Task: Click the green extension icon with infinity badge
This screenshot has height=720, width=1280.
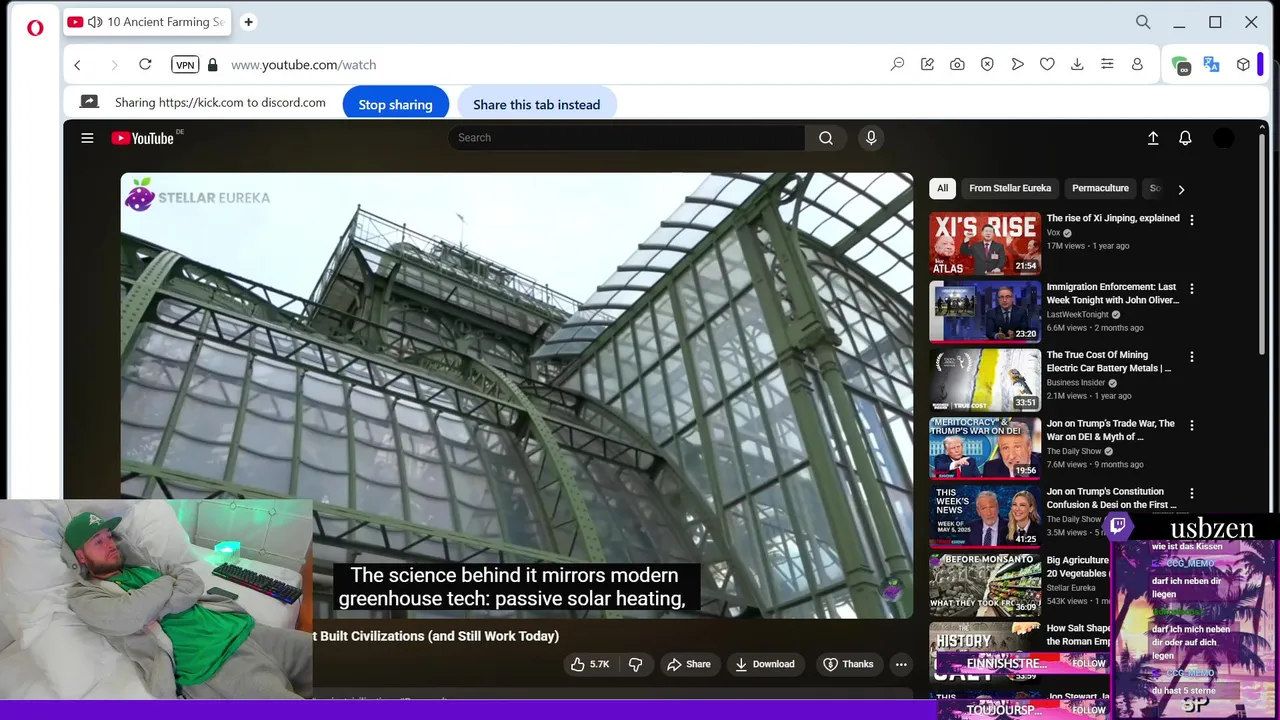Action: pos(1181,66)
